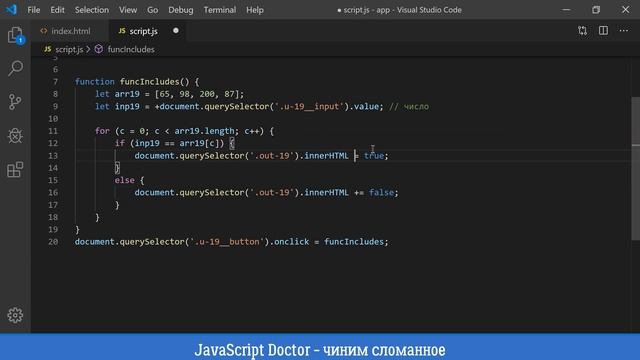Screen dimensions: 640x360
Task: Click script.js in the breadcrumb
Action: tap(69, 49)
